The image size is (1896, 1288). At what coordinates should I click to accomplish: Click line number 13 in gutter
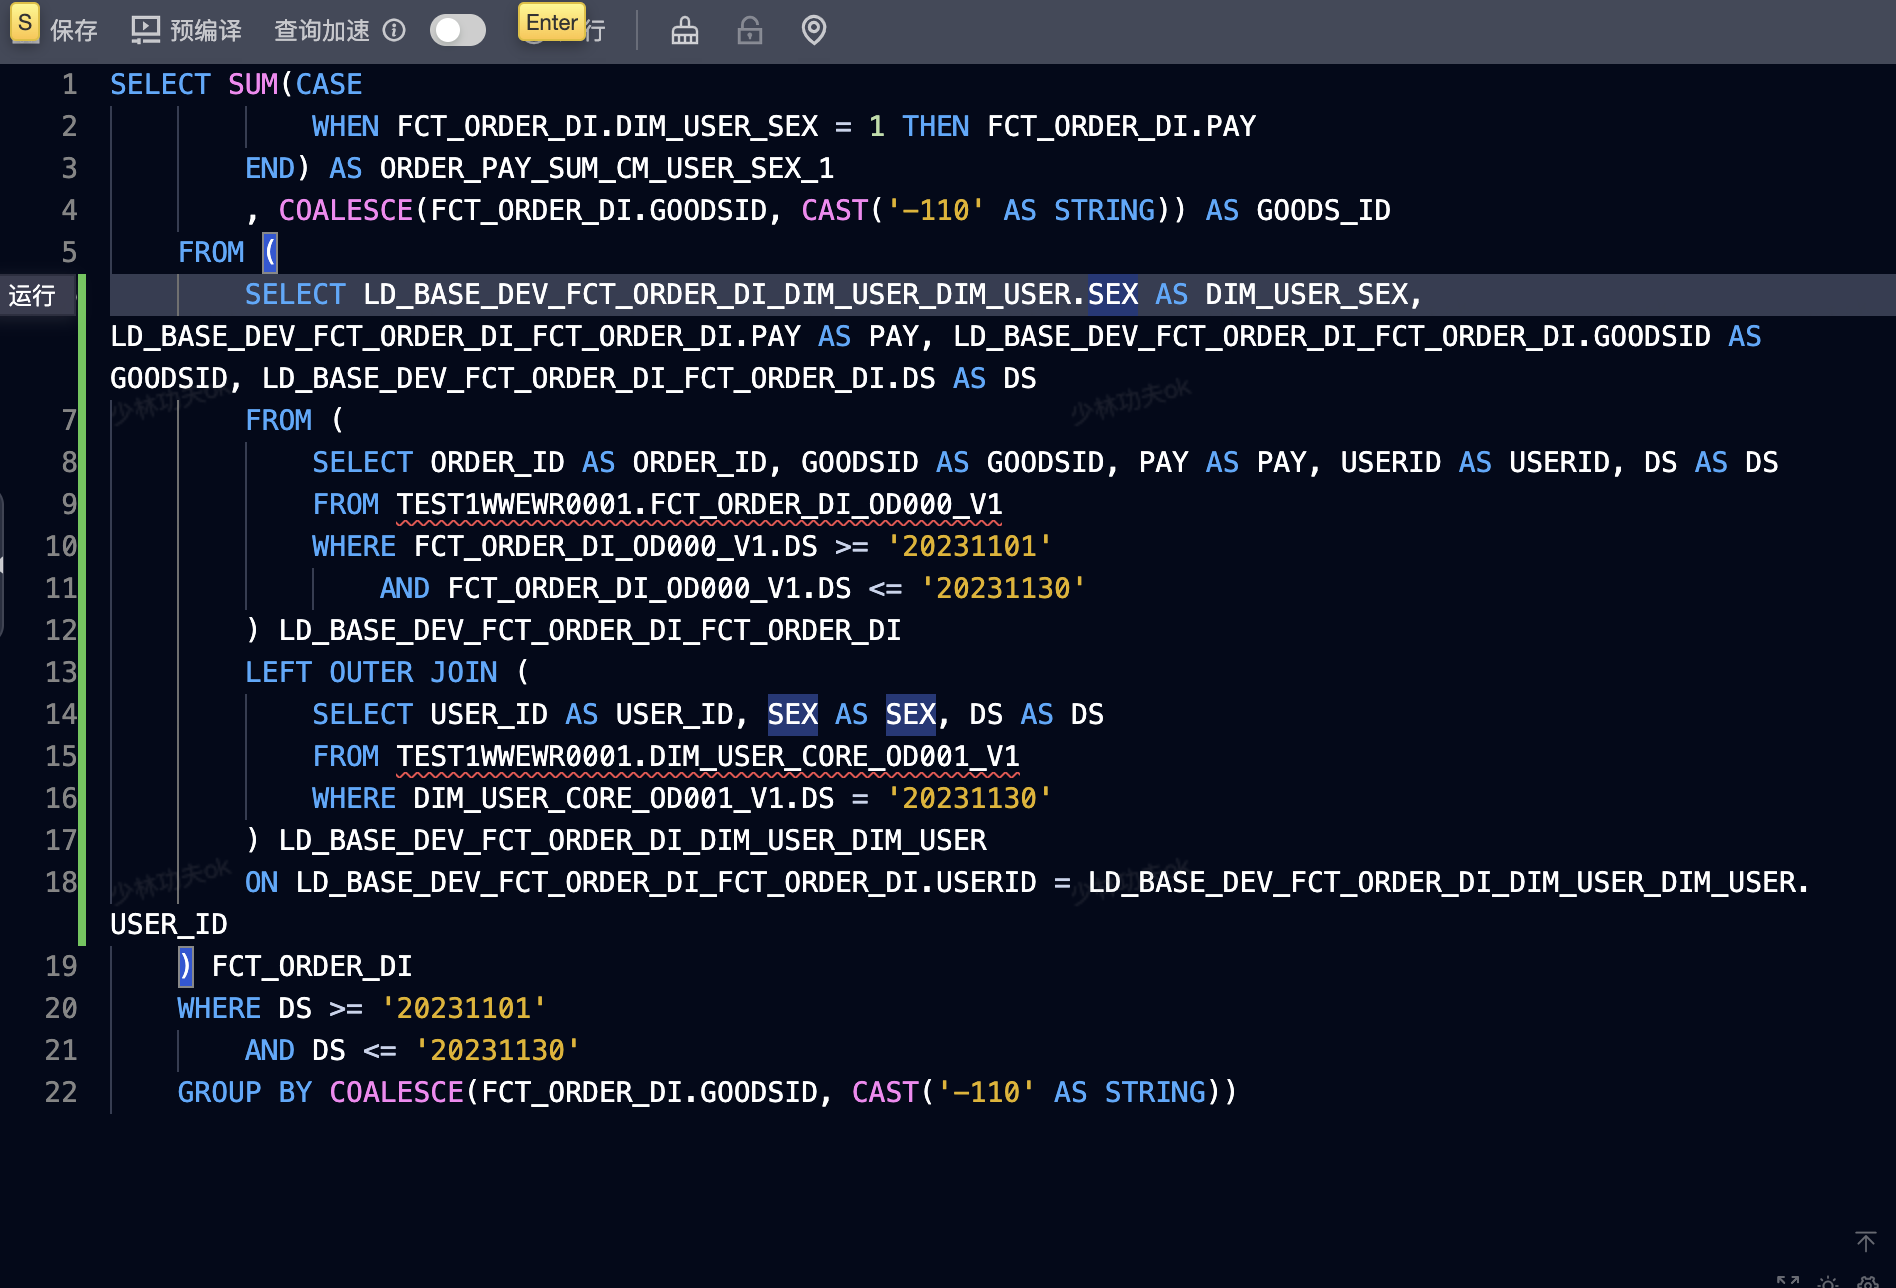pos(61,672)
